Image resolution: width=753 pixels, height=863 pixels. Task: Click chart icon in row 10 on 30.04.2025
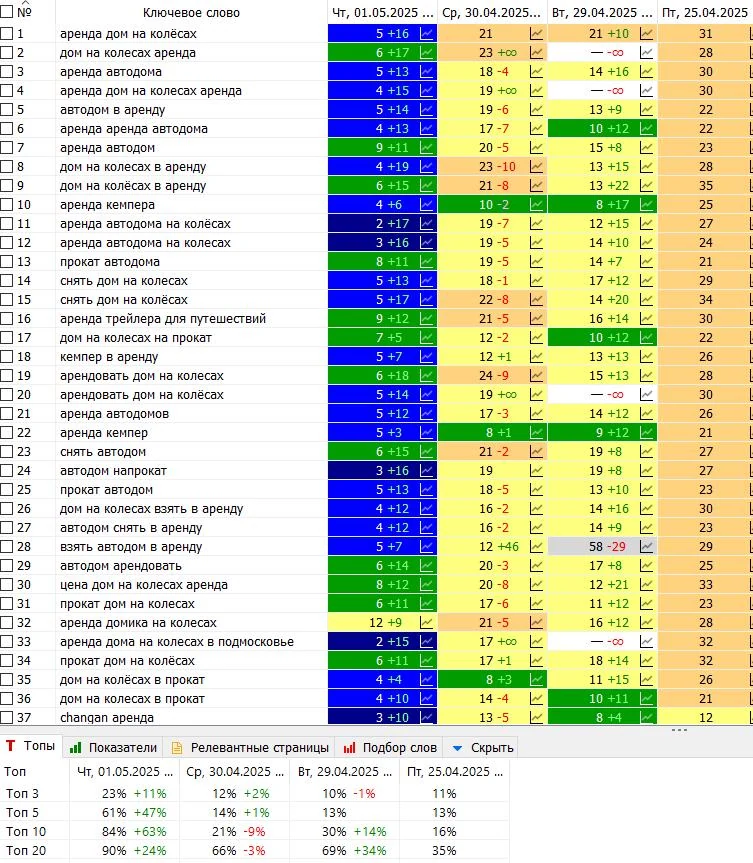click(536, 205)
